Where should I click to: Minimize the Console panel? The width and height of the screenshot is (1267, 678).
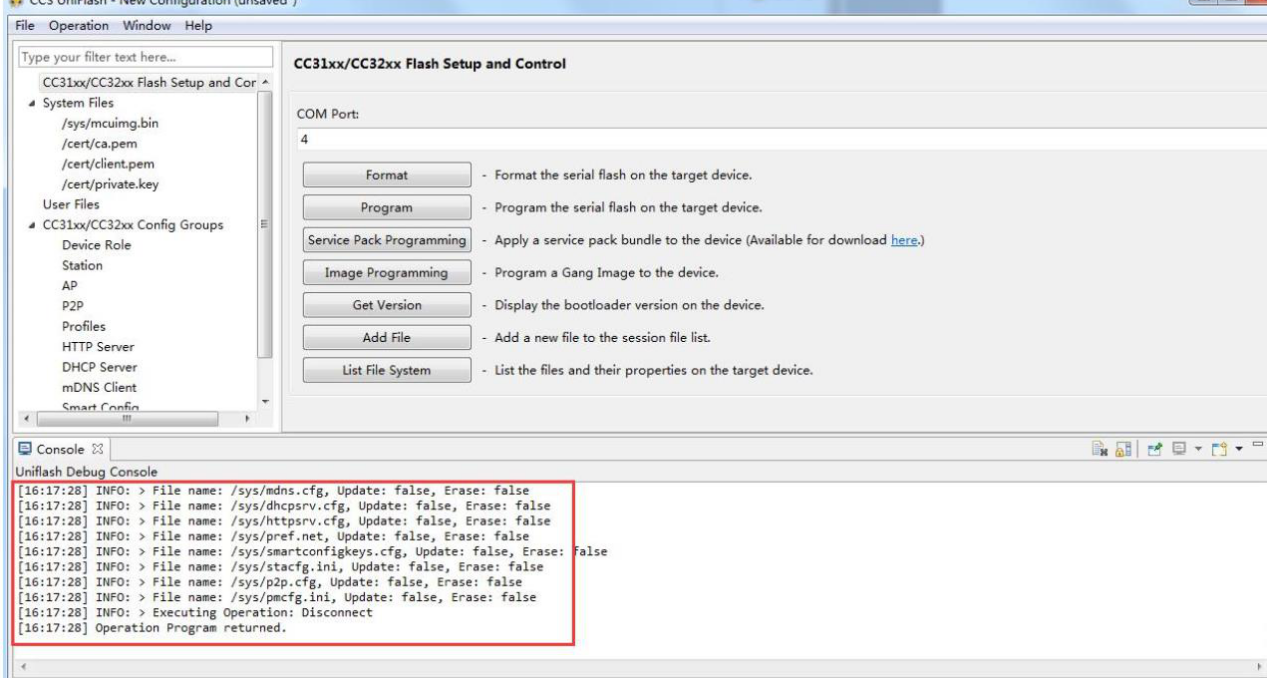(x=1258, y=444)
